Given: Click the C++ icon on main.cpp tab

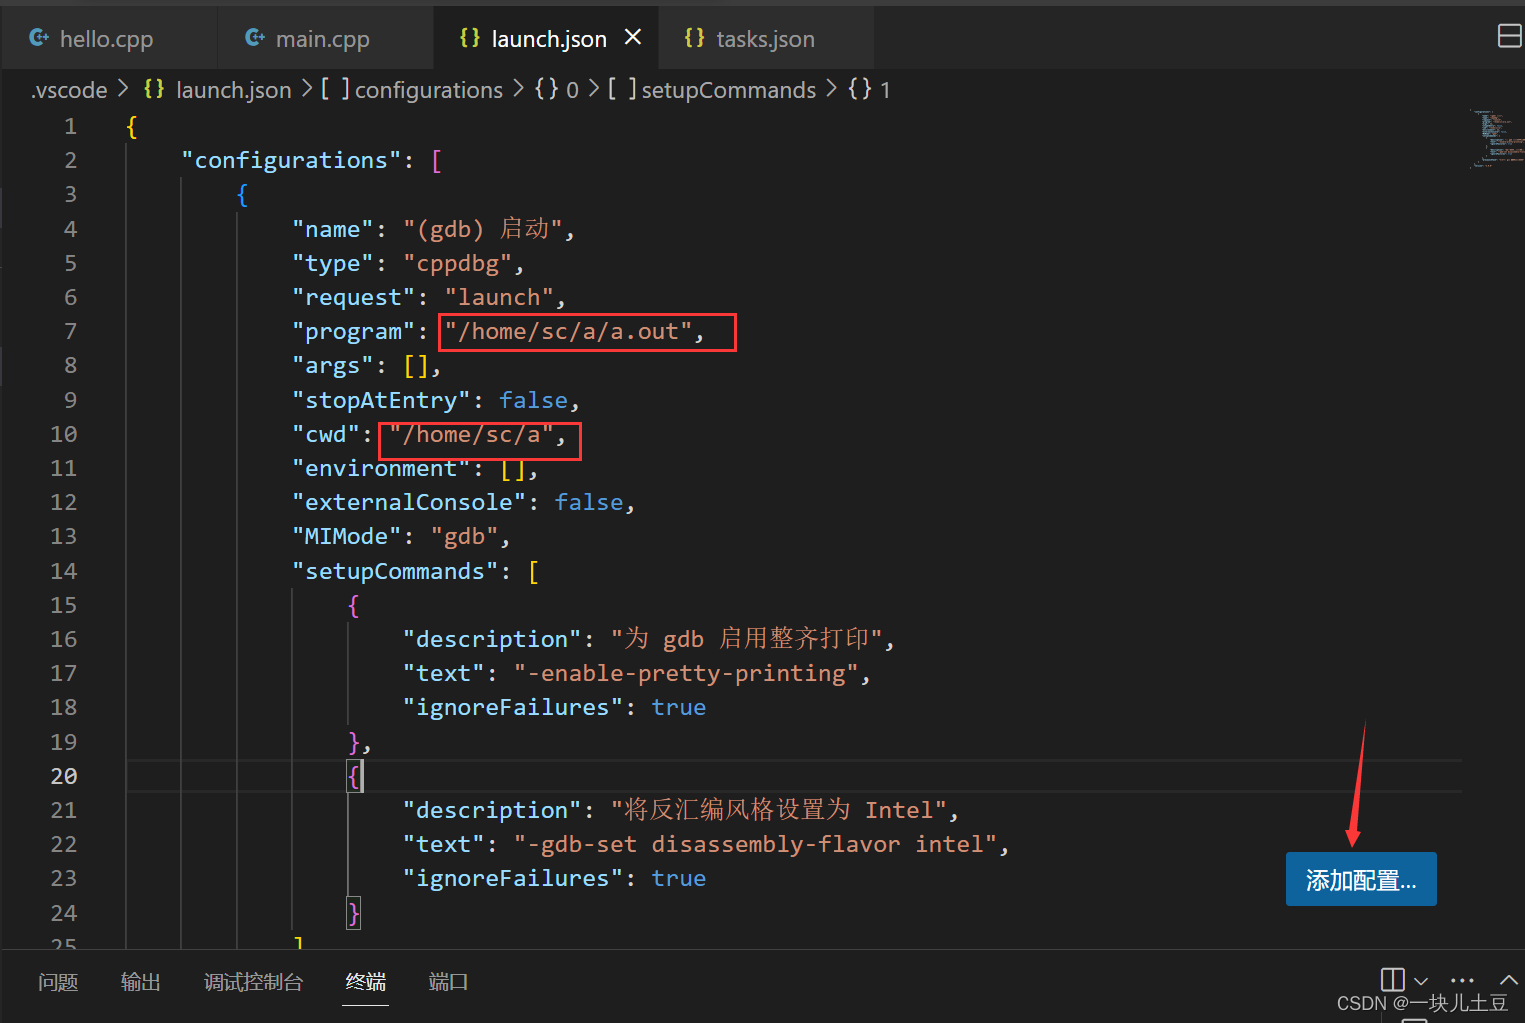Looking at the screenshot, I should pyautogui.click(x=253, y=37).
